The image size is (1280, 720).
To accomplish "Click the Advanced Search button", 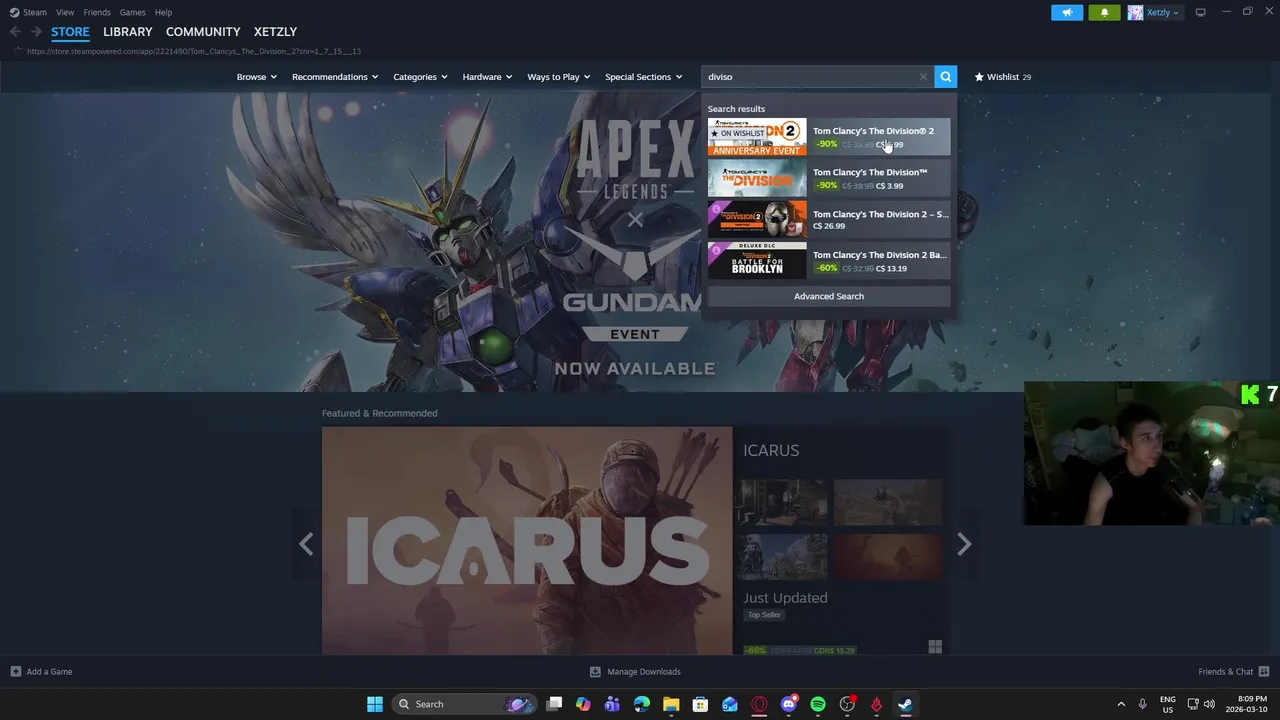I will [829, 296].
